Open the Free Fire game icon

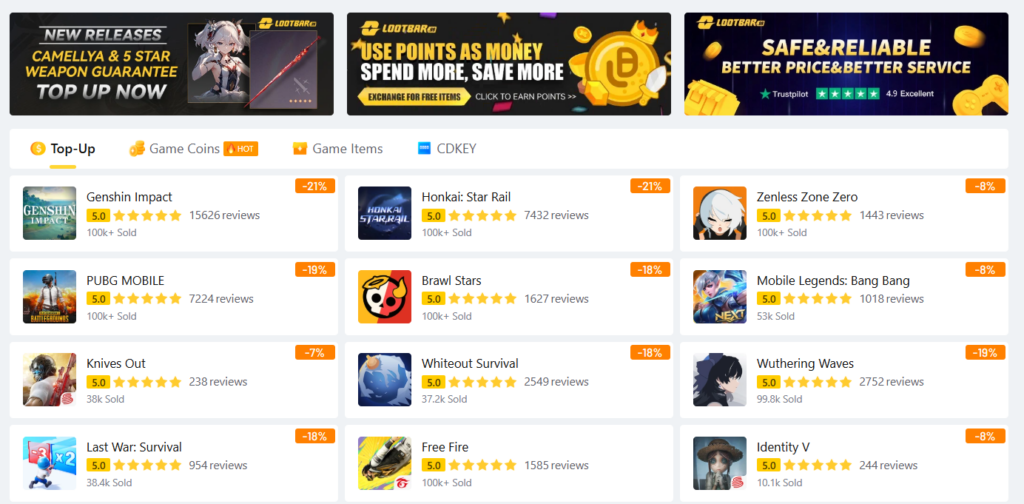385,464
